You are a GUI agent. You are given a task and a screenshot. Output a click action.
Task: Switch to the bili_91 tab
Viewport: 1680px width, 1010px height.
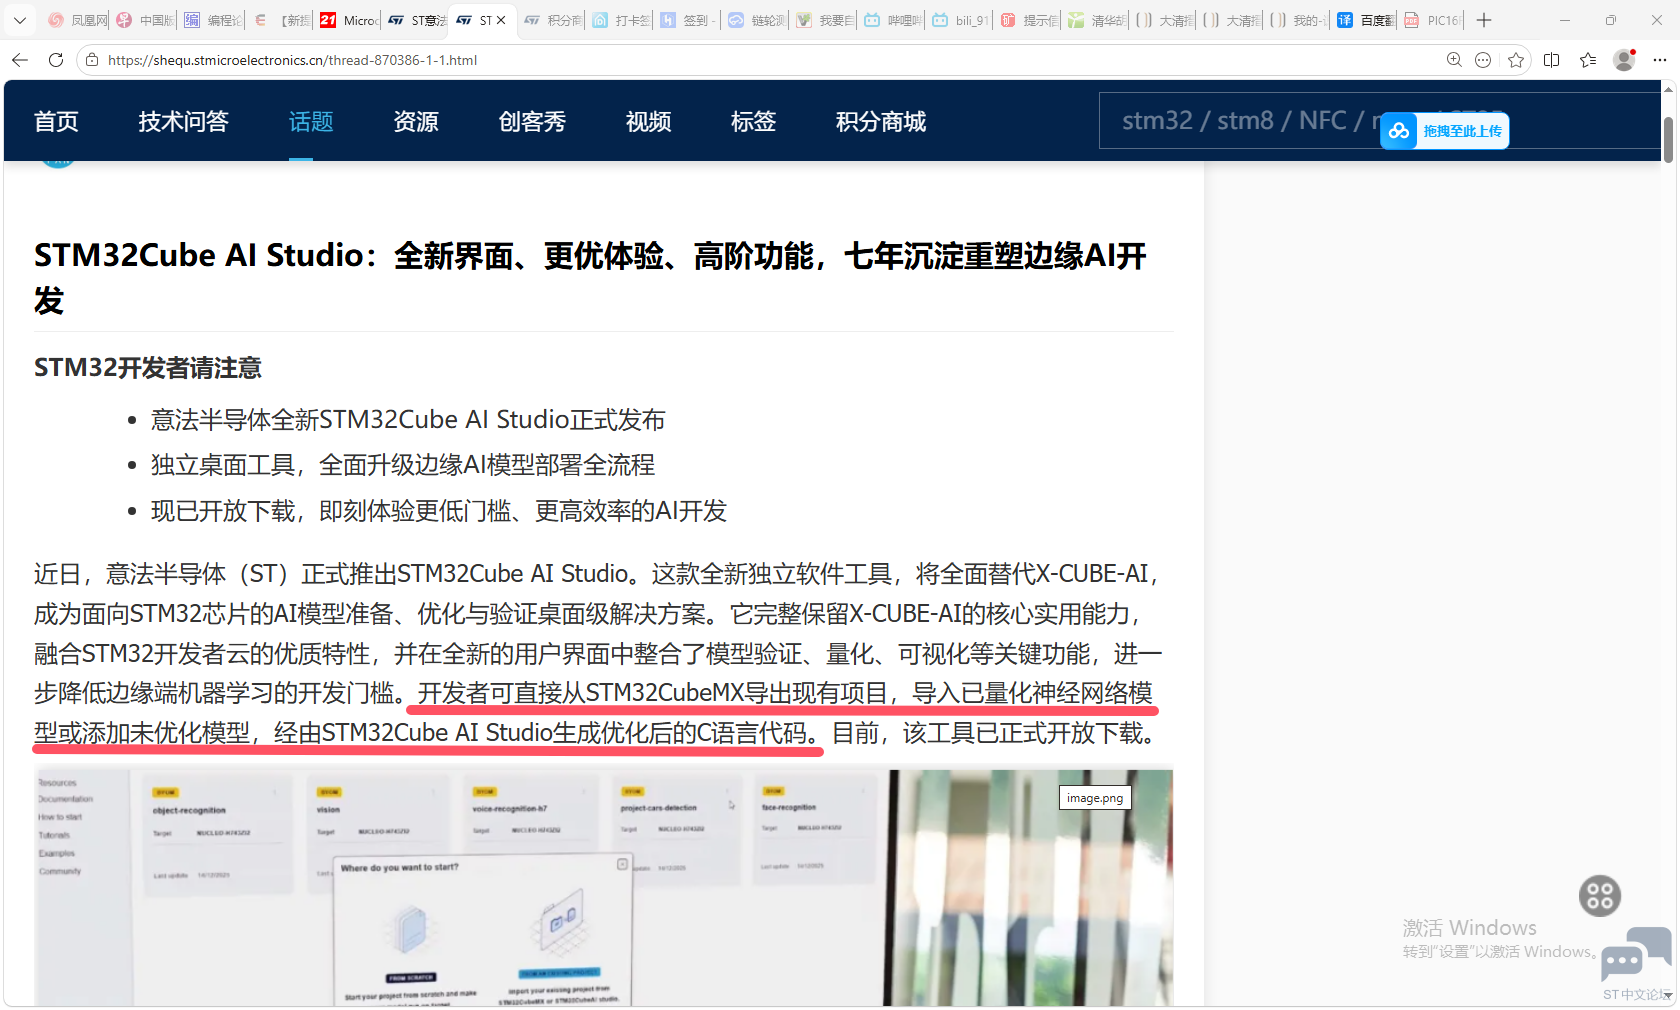961,20
